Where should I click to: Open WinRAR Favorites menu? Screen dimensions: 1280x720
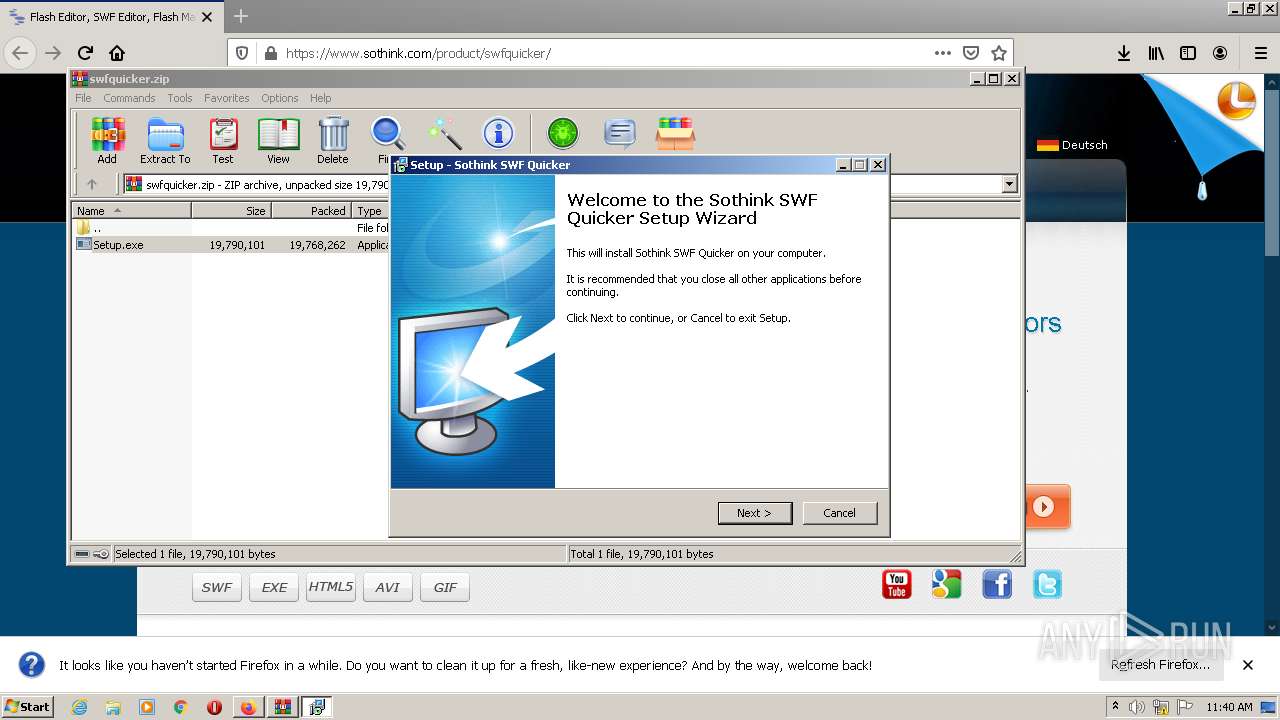(x=227, y=98)
